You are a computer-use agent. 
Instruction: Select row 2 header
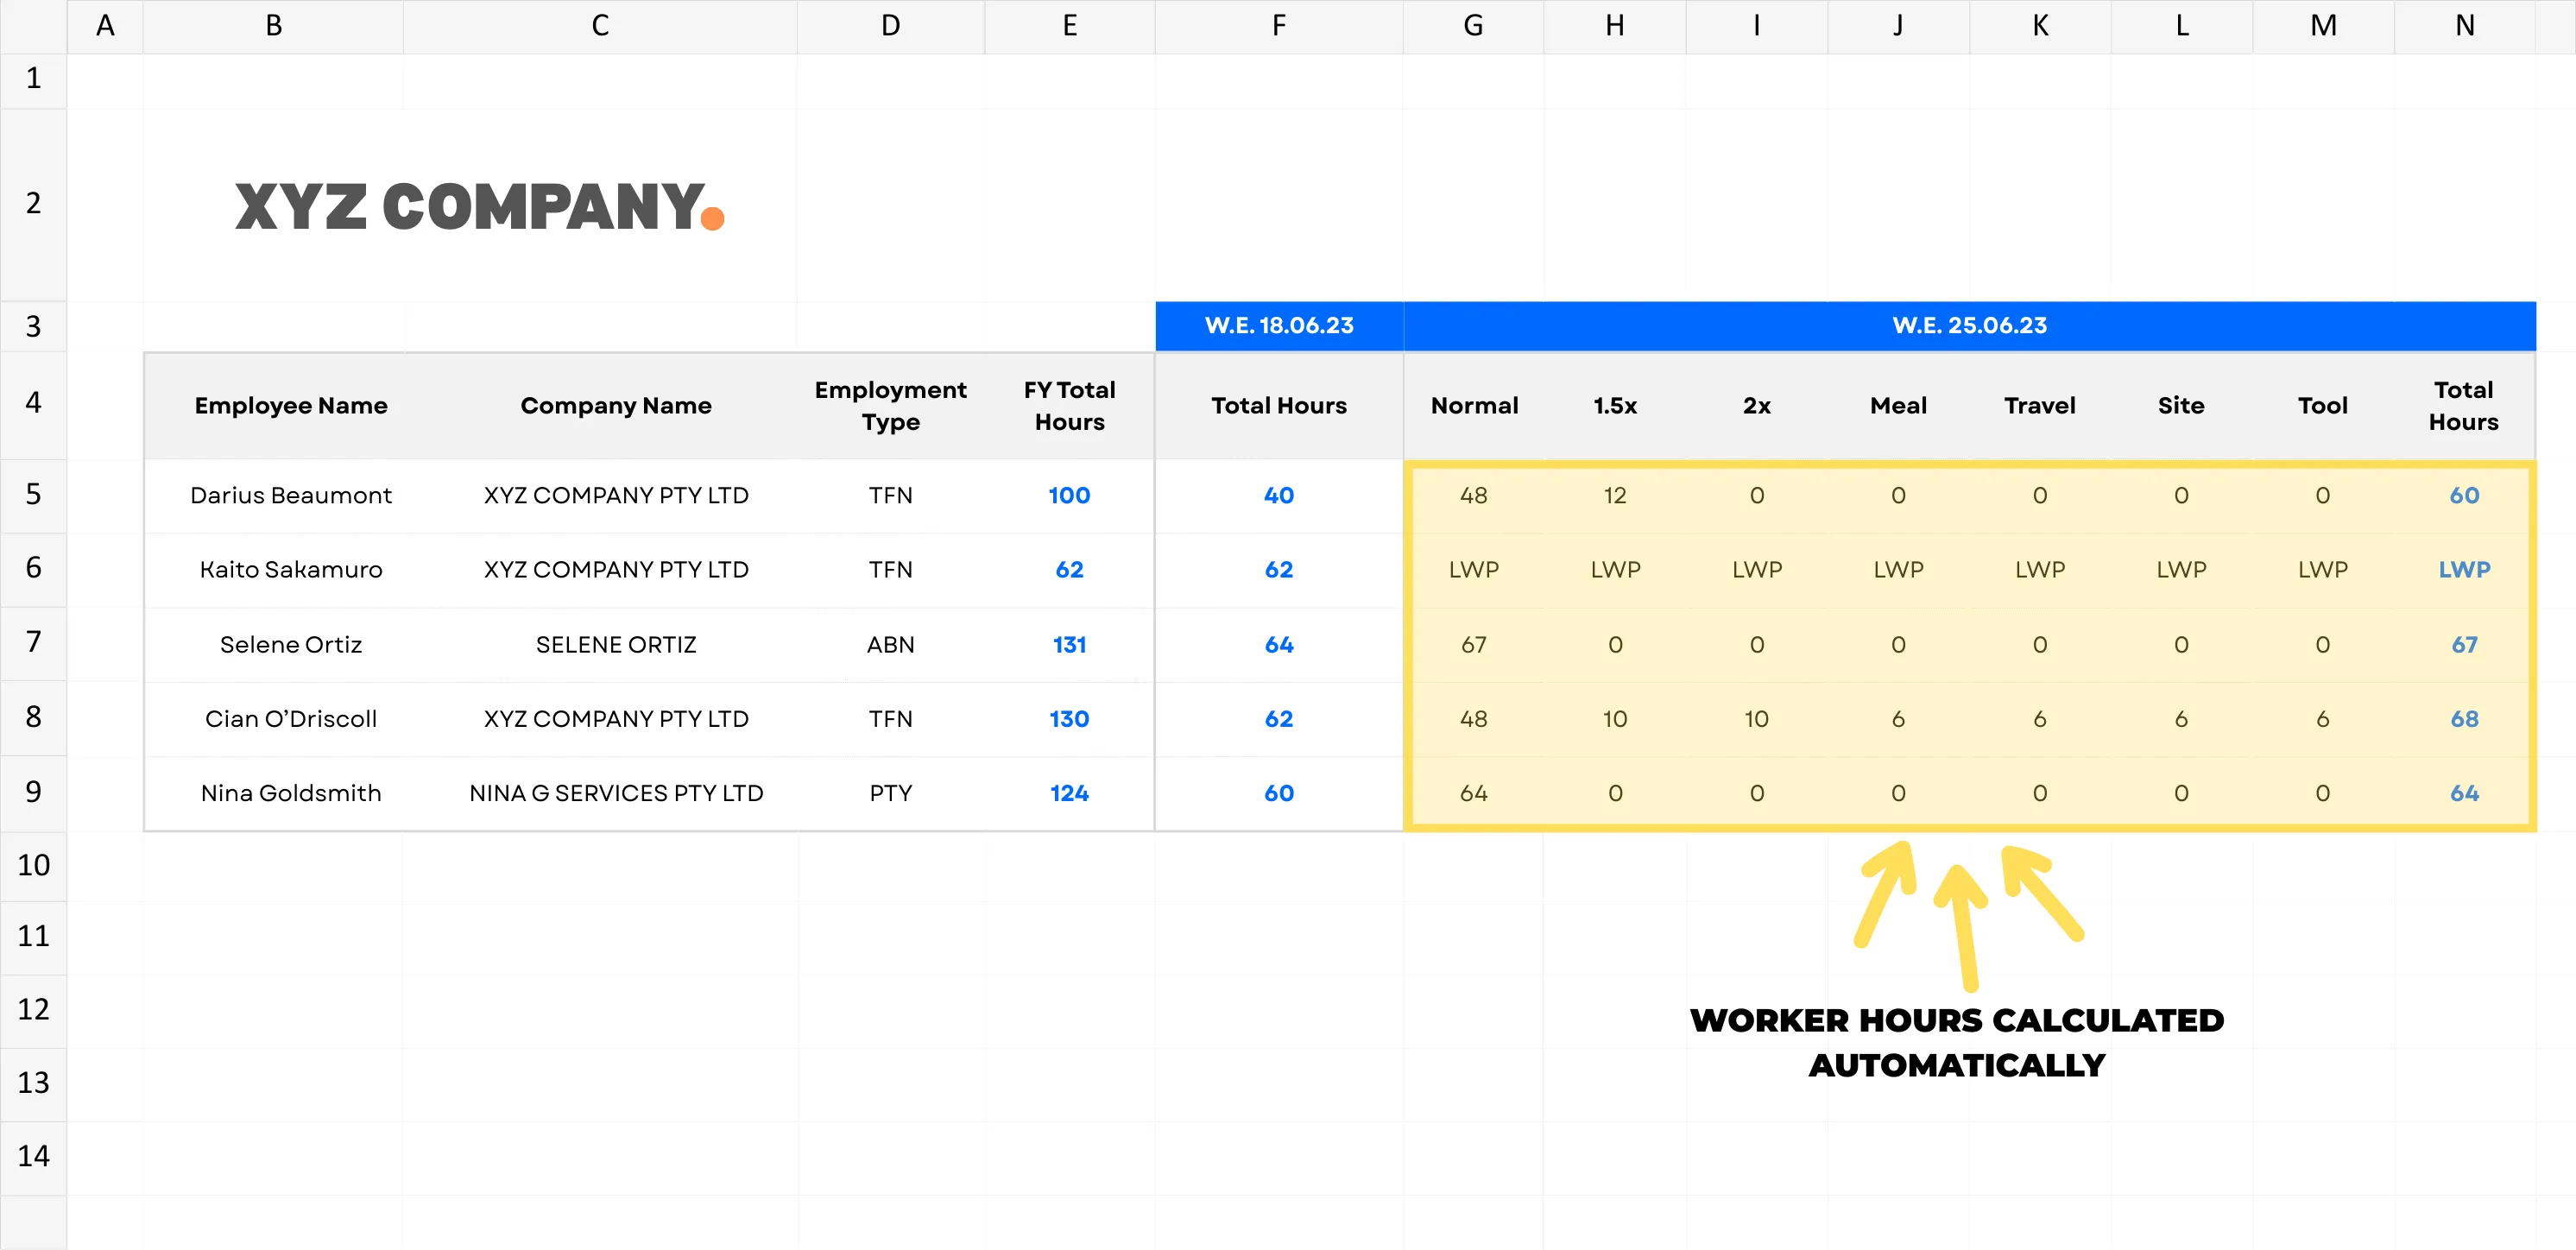click(33, 204)
